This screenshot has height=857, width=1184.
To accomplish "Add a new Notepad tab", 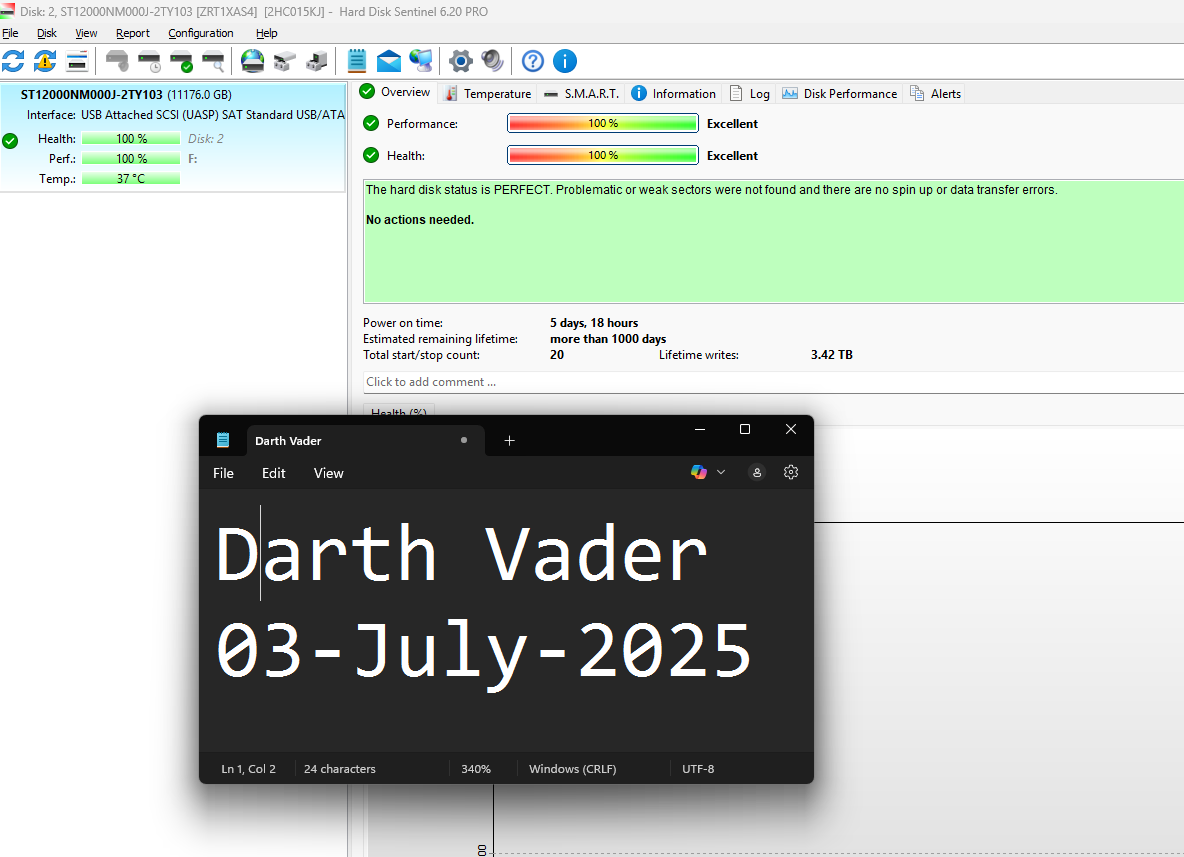I will tap(509, 440).
